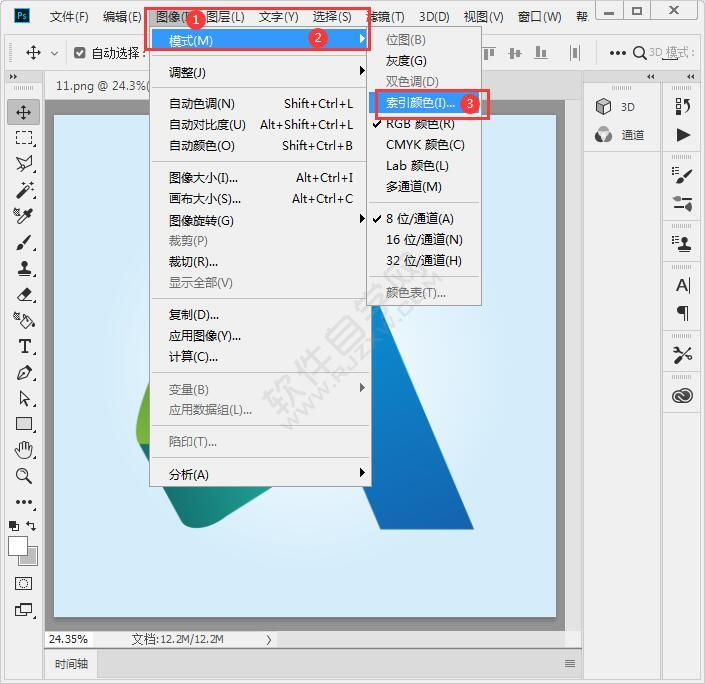Open the Edit menu
This screenshot has width=705, height=684.
point(122,17)
